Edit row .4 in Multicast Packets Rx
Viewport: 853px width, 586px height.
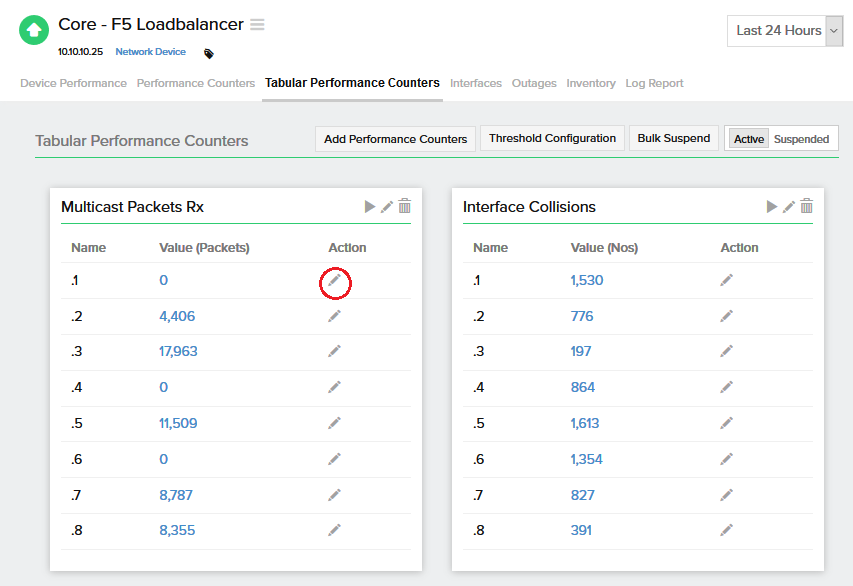(335, 387)
